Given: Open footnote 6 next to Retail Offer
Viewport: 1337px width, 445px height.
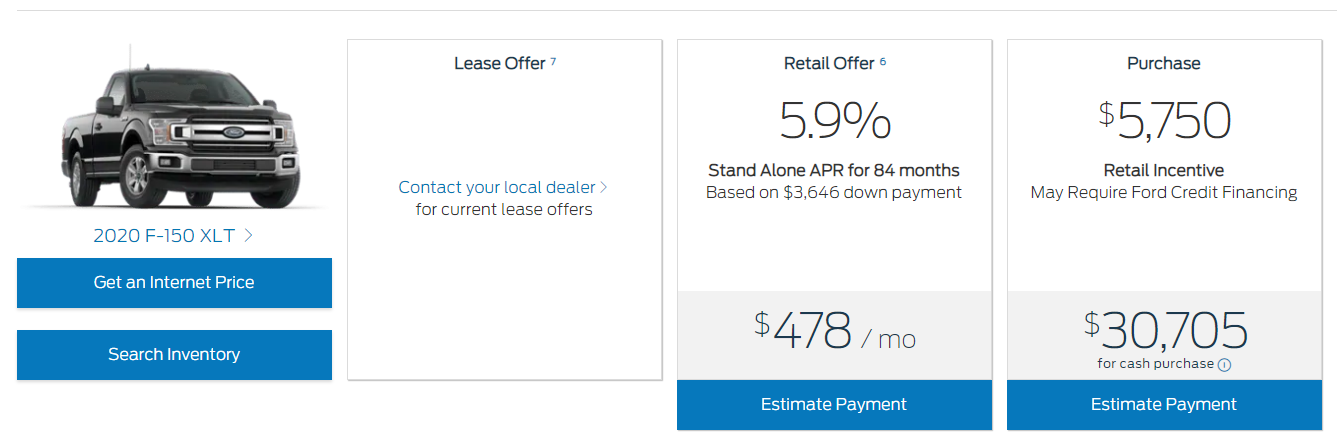Looking at the screenshot, I should [883, 61].
